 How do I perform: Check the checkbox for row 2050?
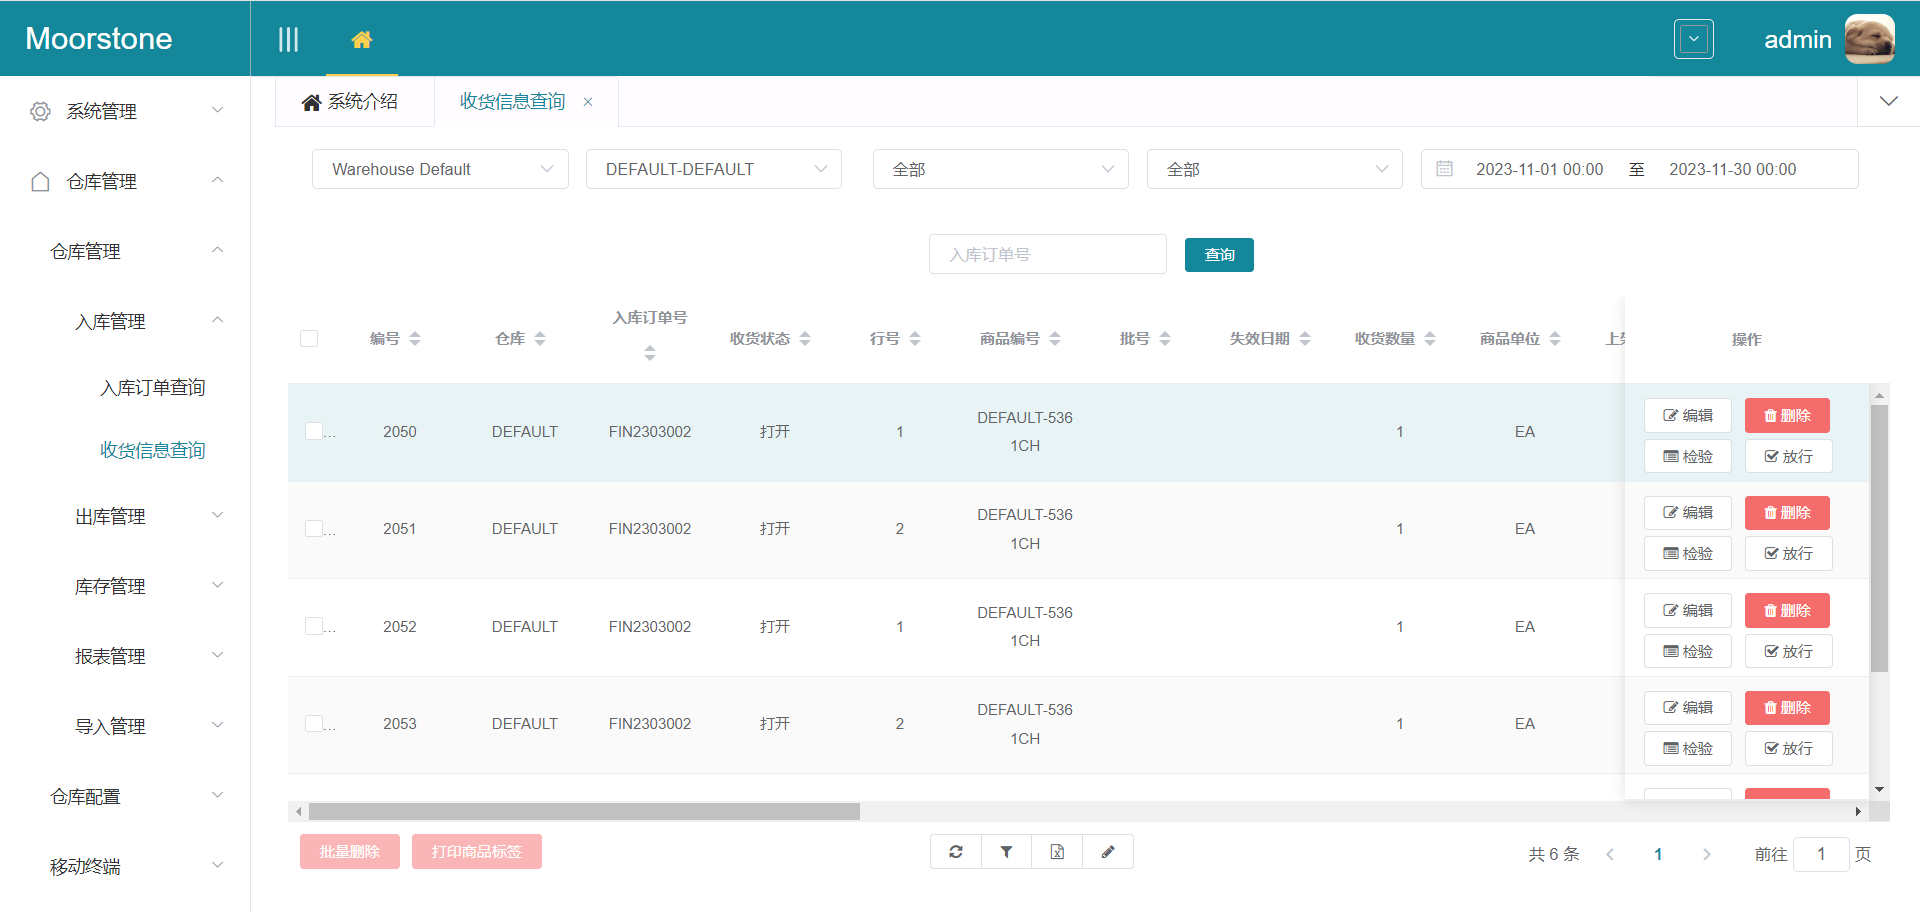pos(314,431)
